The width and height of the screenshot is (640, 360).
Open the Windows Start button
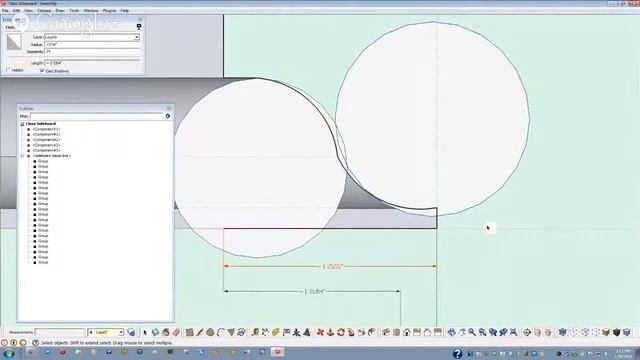tap(8, 353)
